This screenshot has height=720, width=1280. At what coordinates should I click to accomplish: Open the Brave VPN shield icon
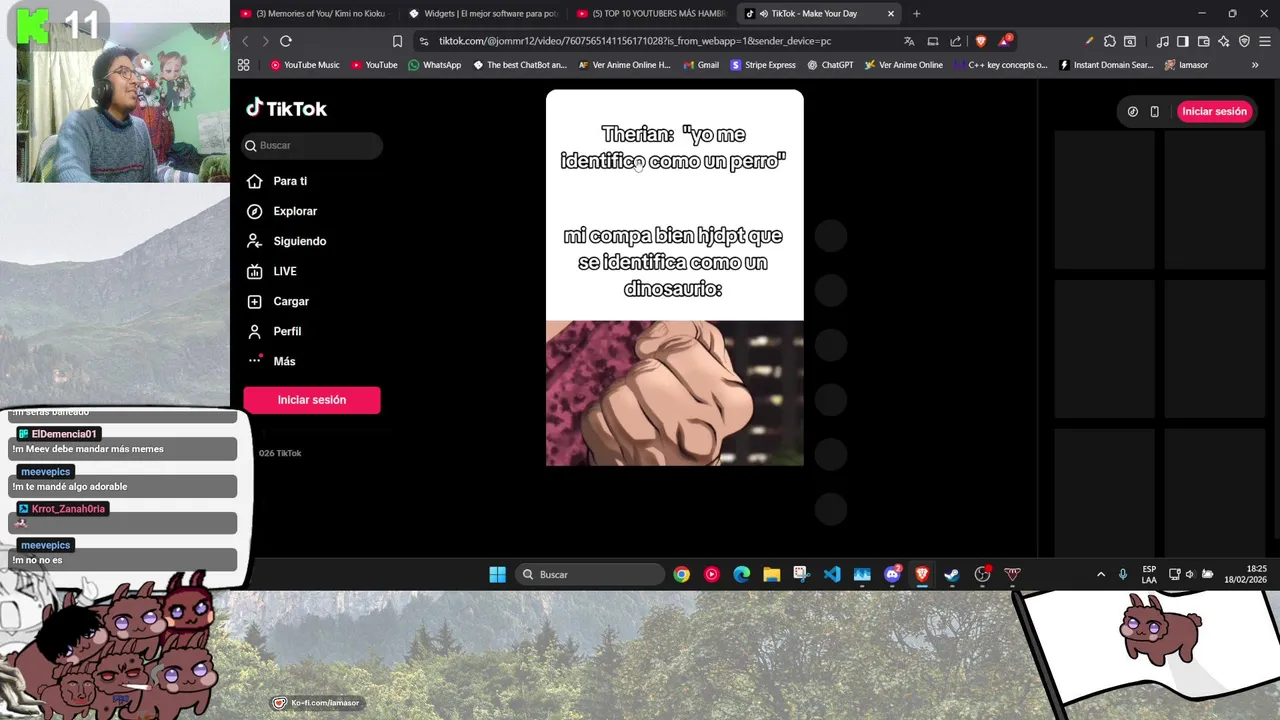pos(1244,41)
